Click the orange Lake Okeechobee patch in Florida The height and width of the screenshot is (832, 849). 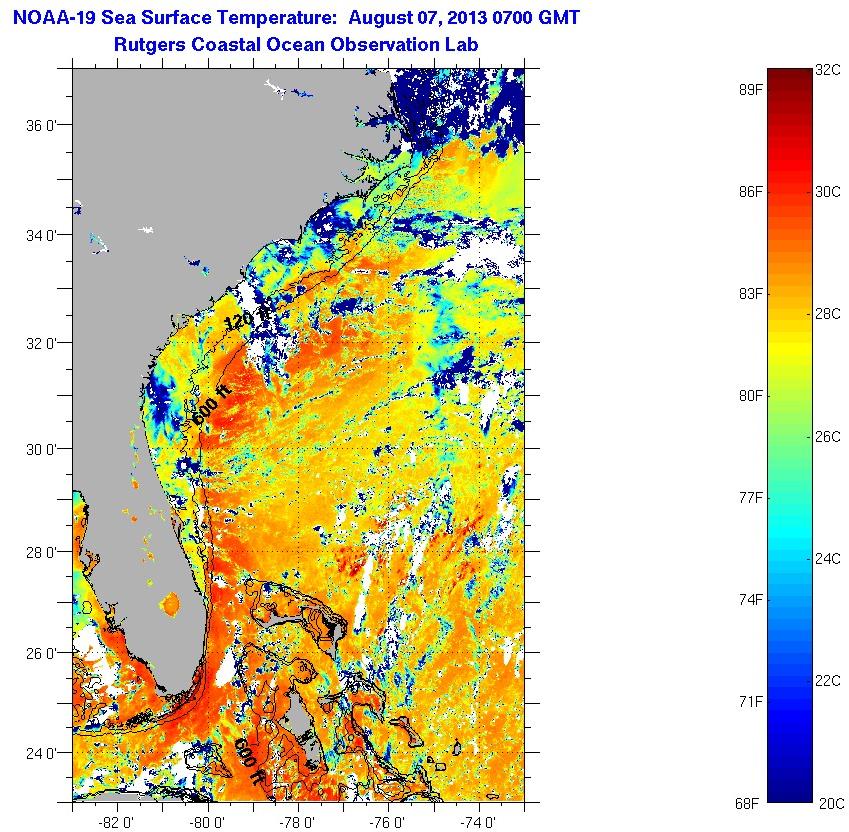pyautogui.click(x=170, y=604)
